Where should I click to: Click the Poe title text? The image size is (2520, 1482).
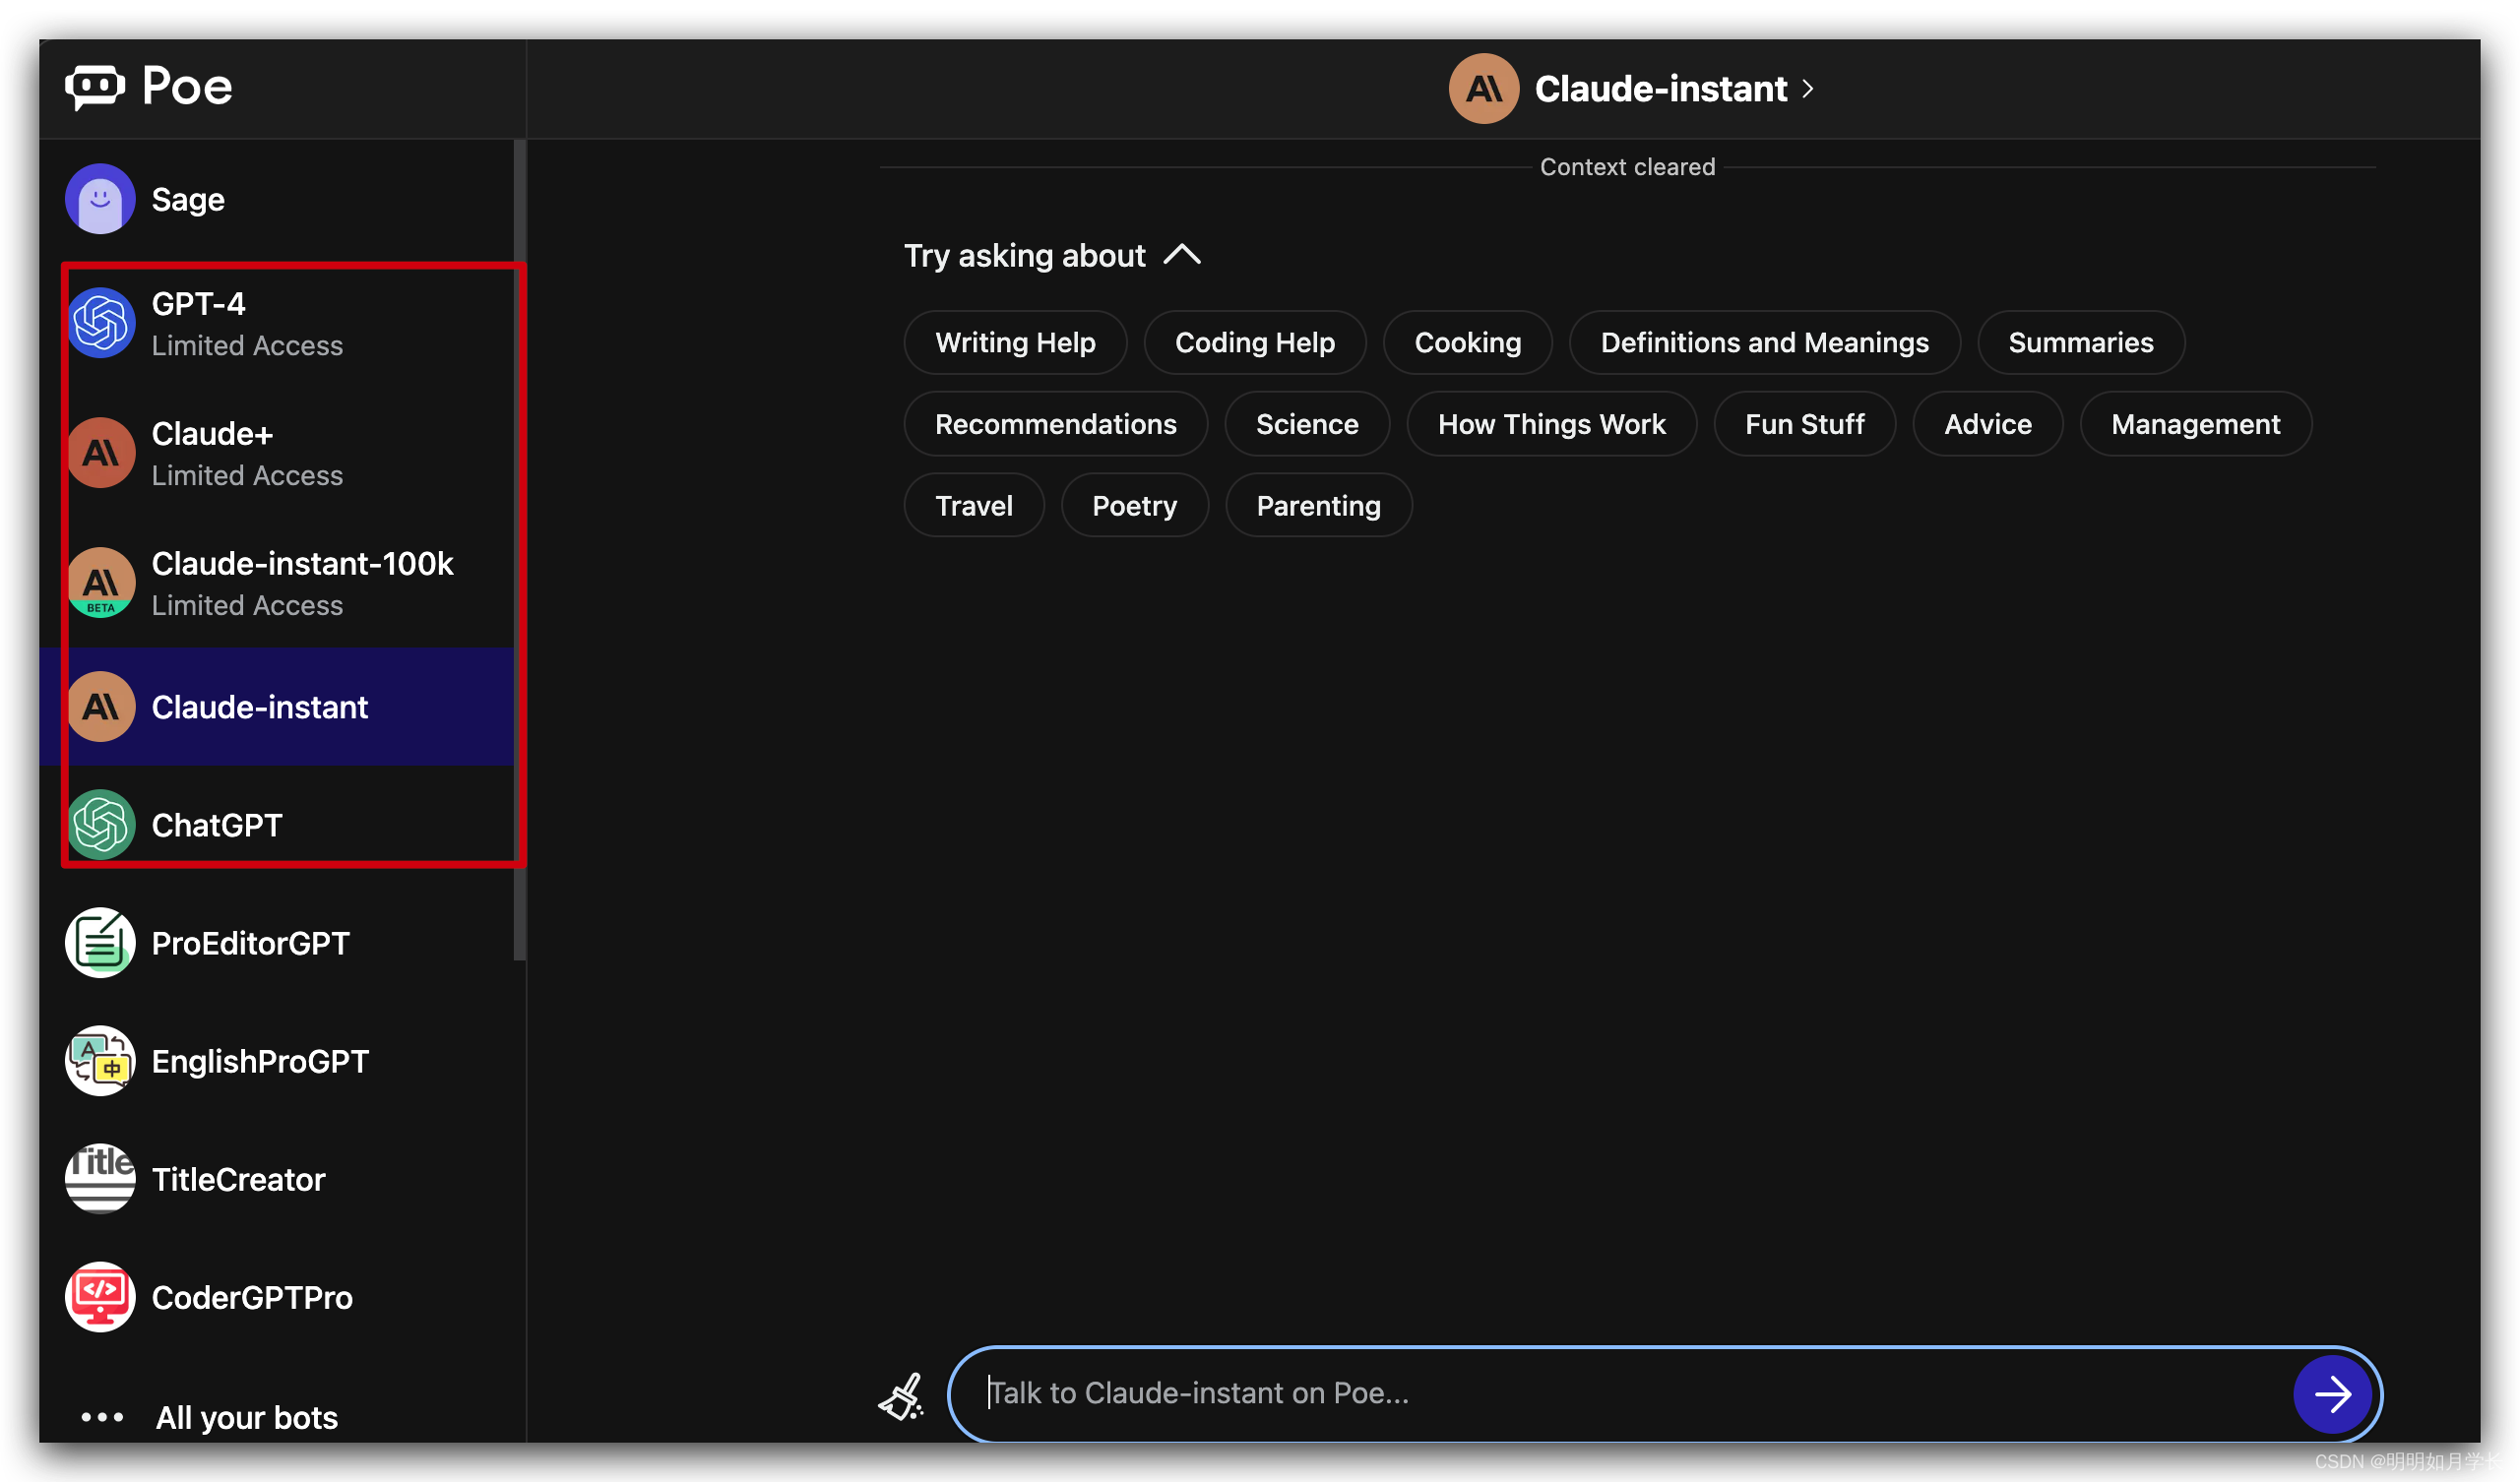coord(187,87)
